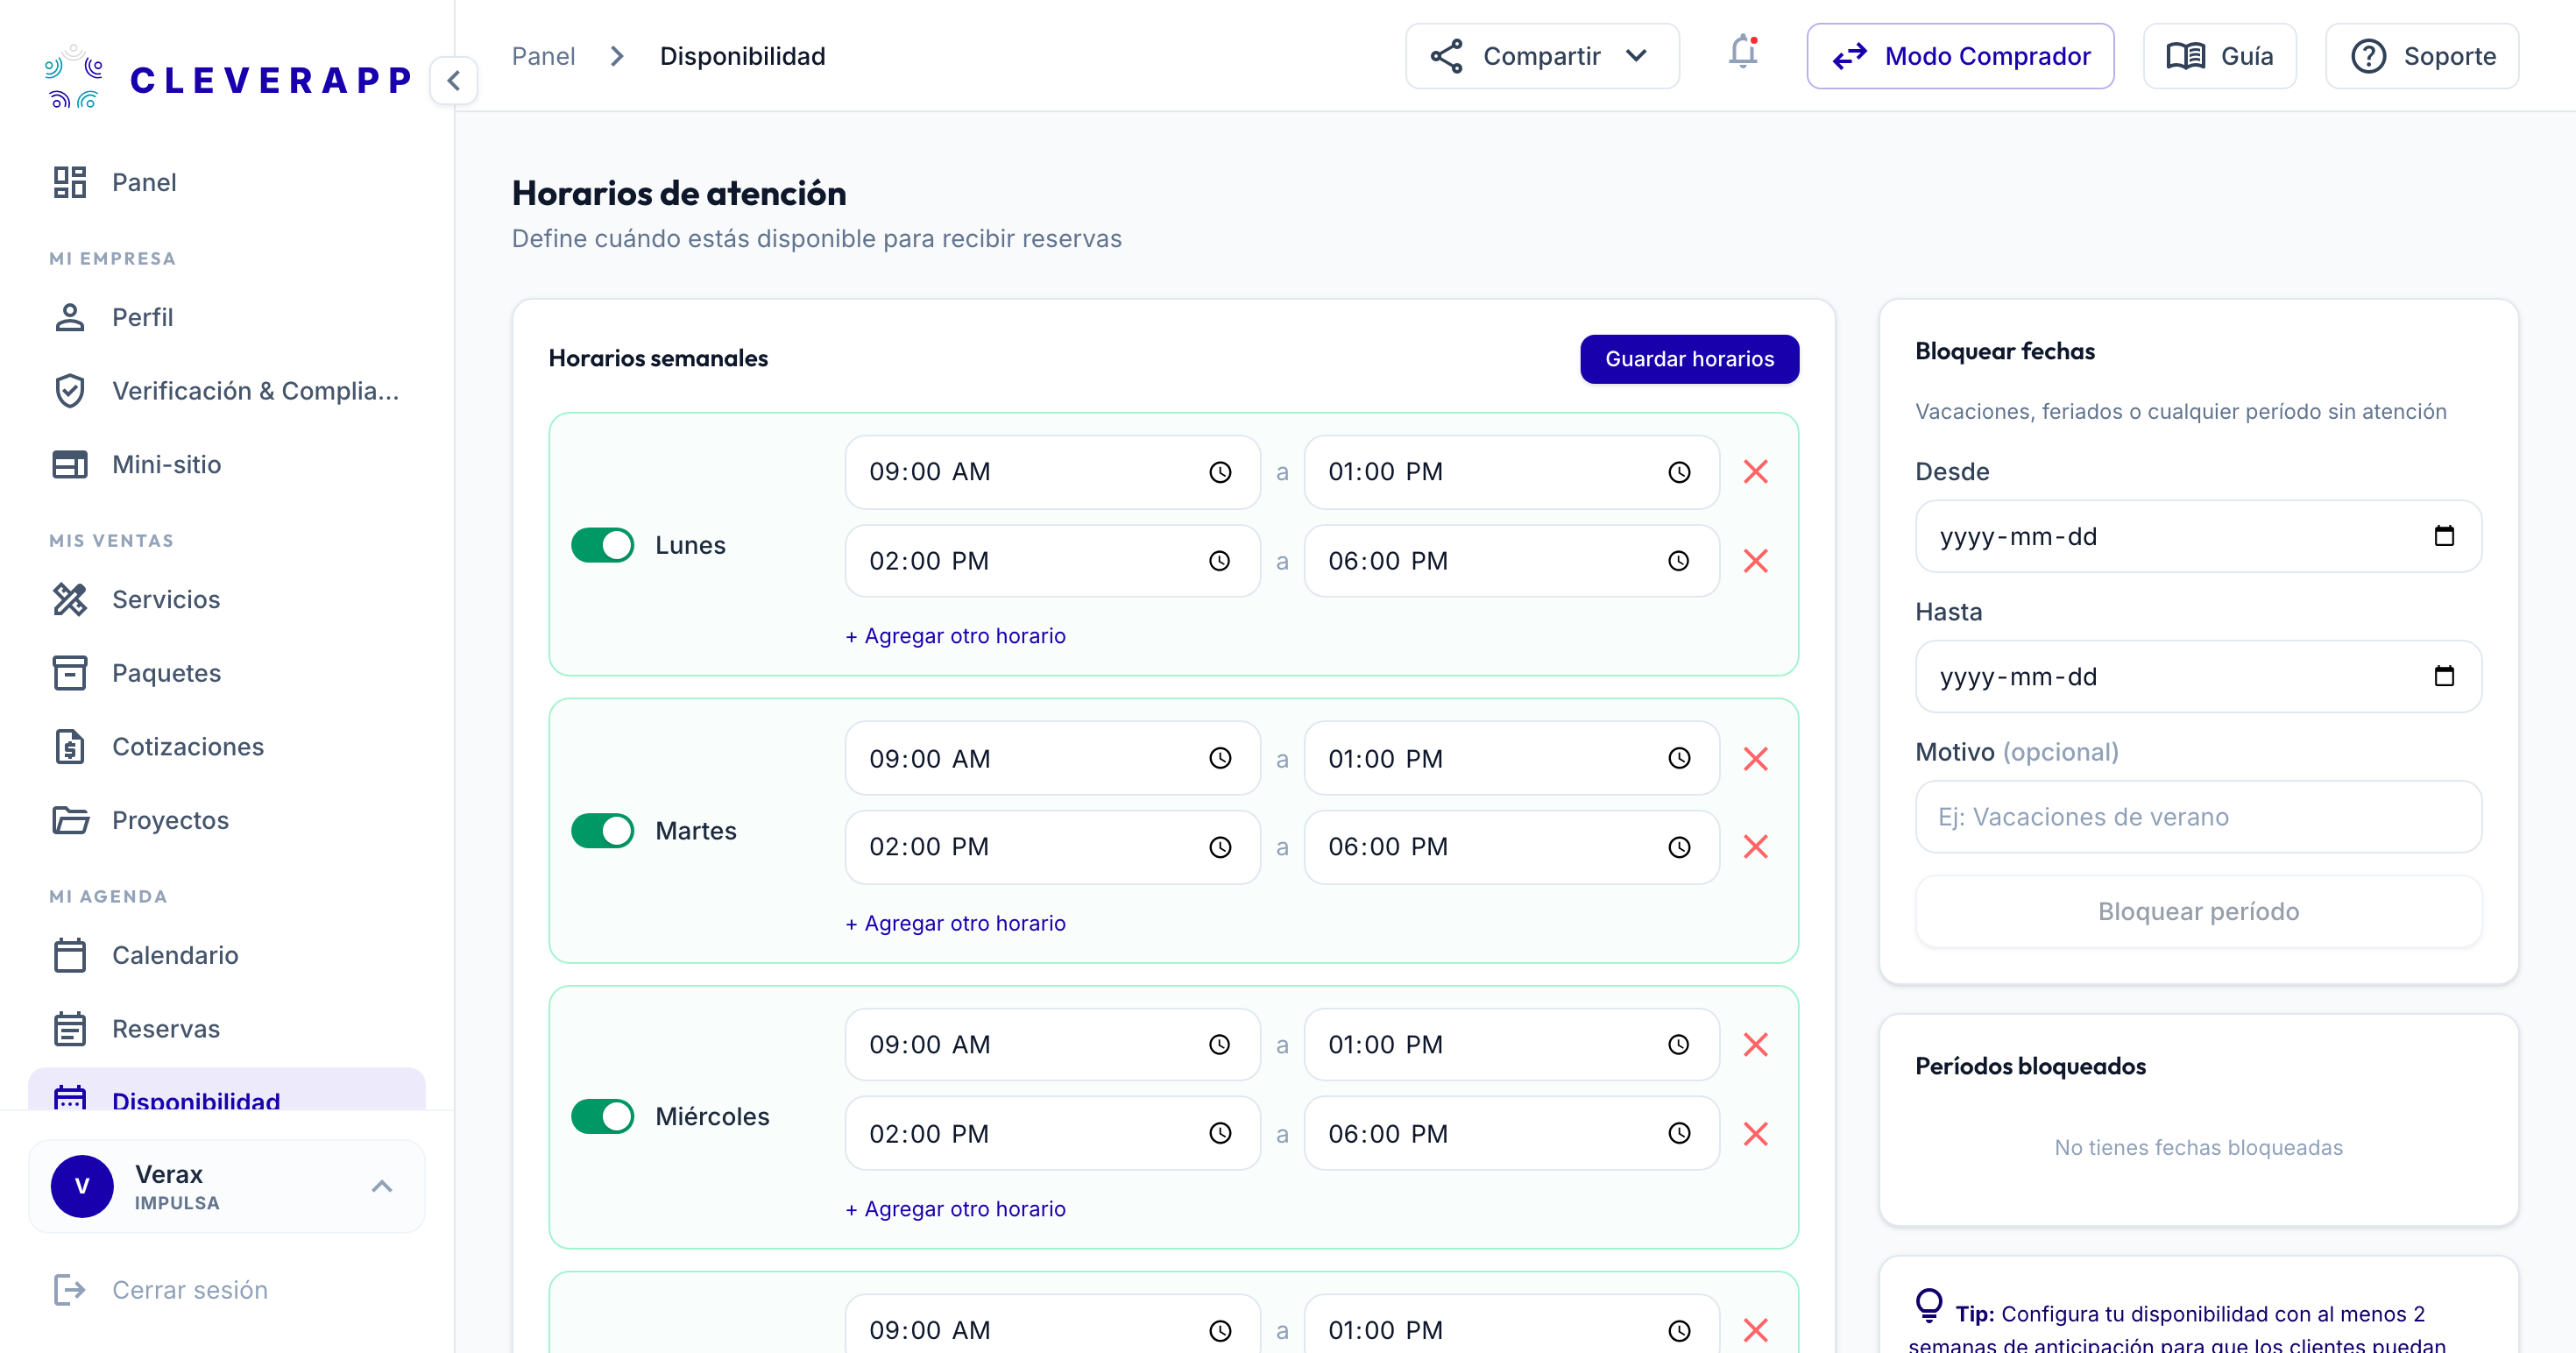
Task: Remove Lunes 02:00 PM time slot
Action: tap(1756, 561)
